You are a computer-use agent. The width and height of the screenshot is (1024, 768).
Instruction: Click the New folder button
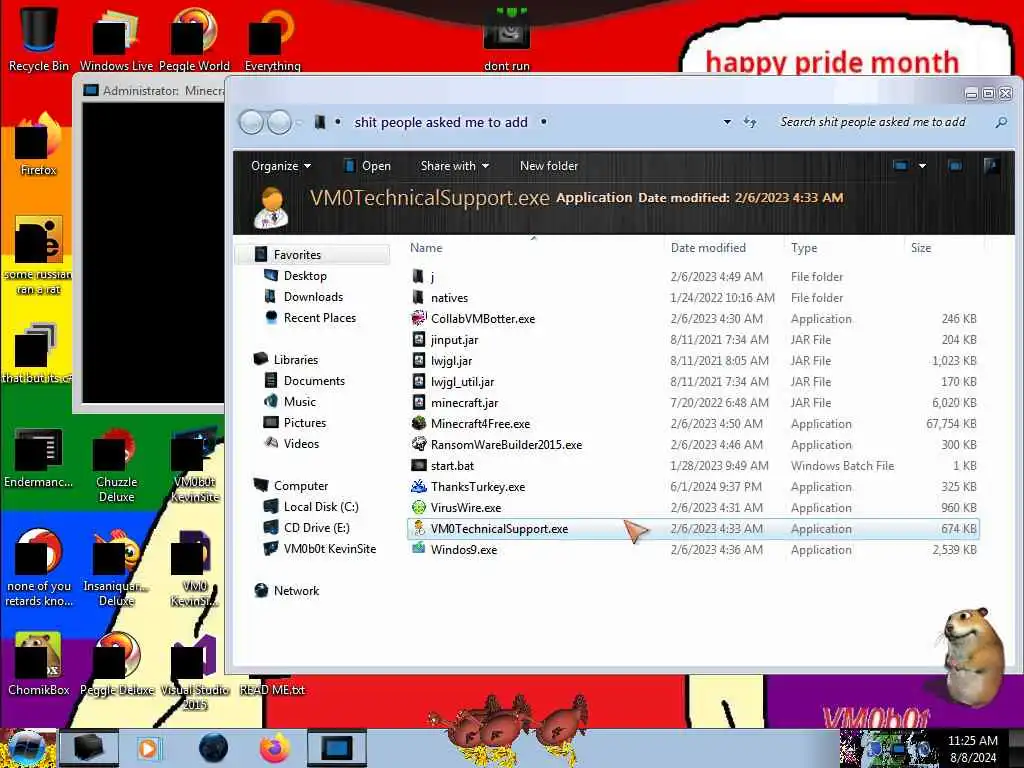(549, 166)
